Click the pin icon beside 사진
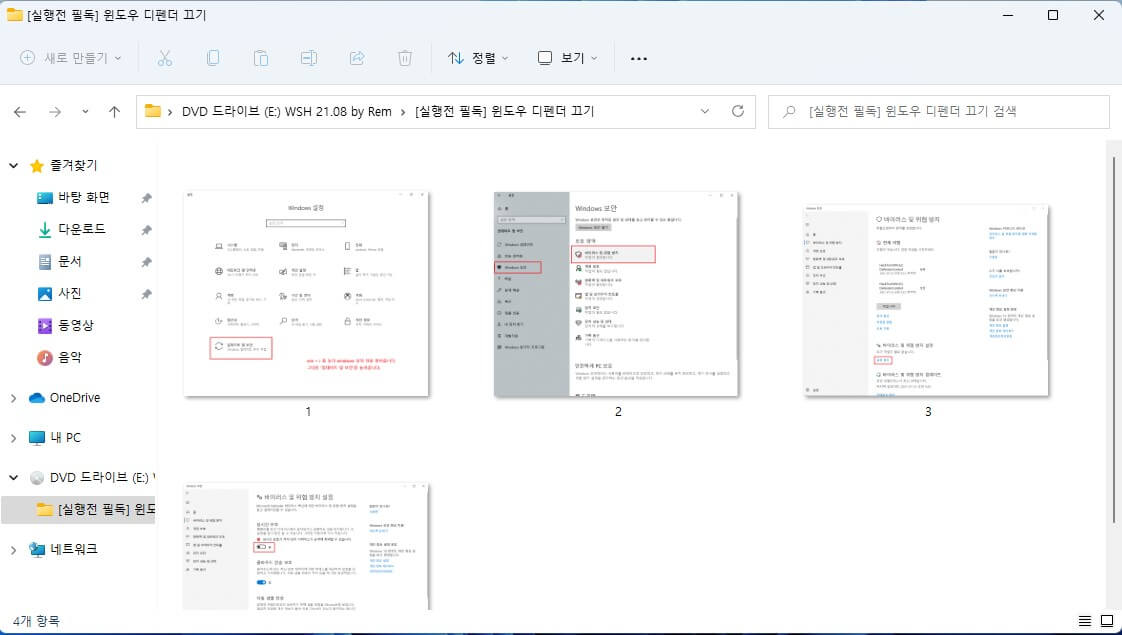1122x635 pixels. click(x=146, y=294)
